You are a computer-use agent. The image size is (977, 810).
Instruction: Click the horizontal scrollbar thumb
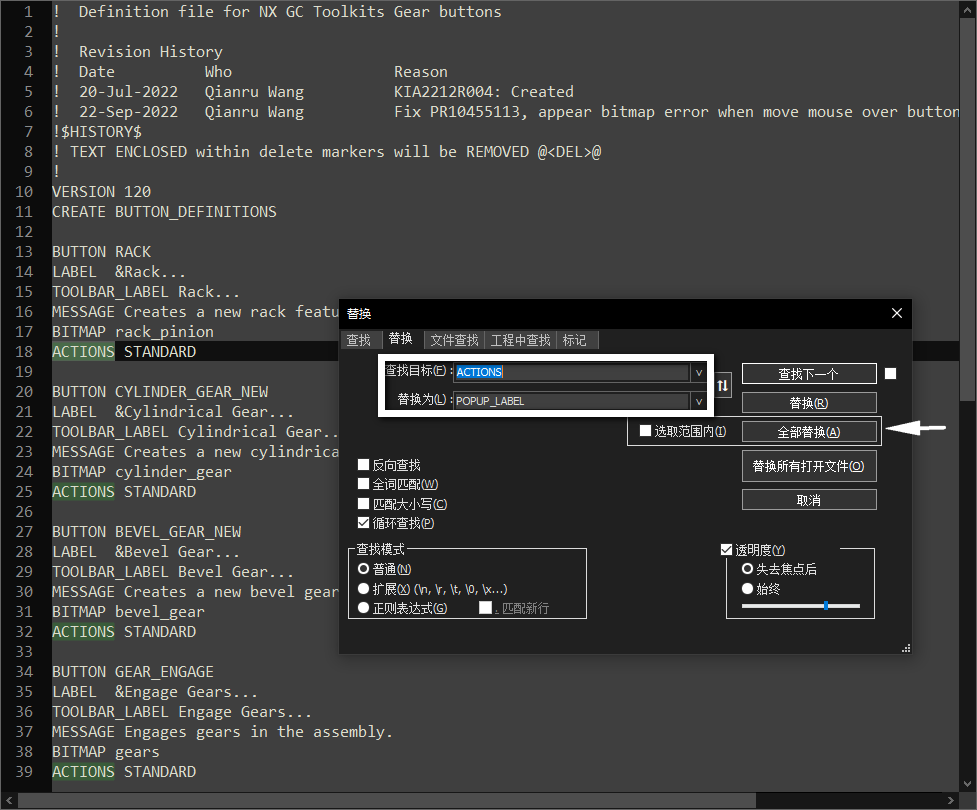pyautogui.click(x=386, y=800)
